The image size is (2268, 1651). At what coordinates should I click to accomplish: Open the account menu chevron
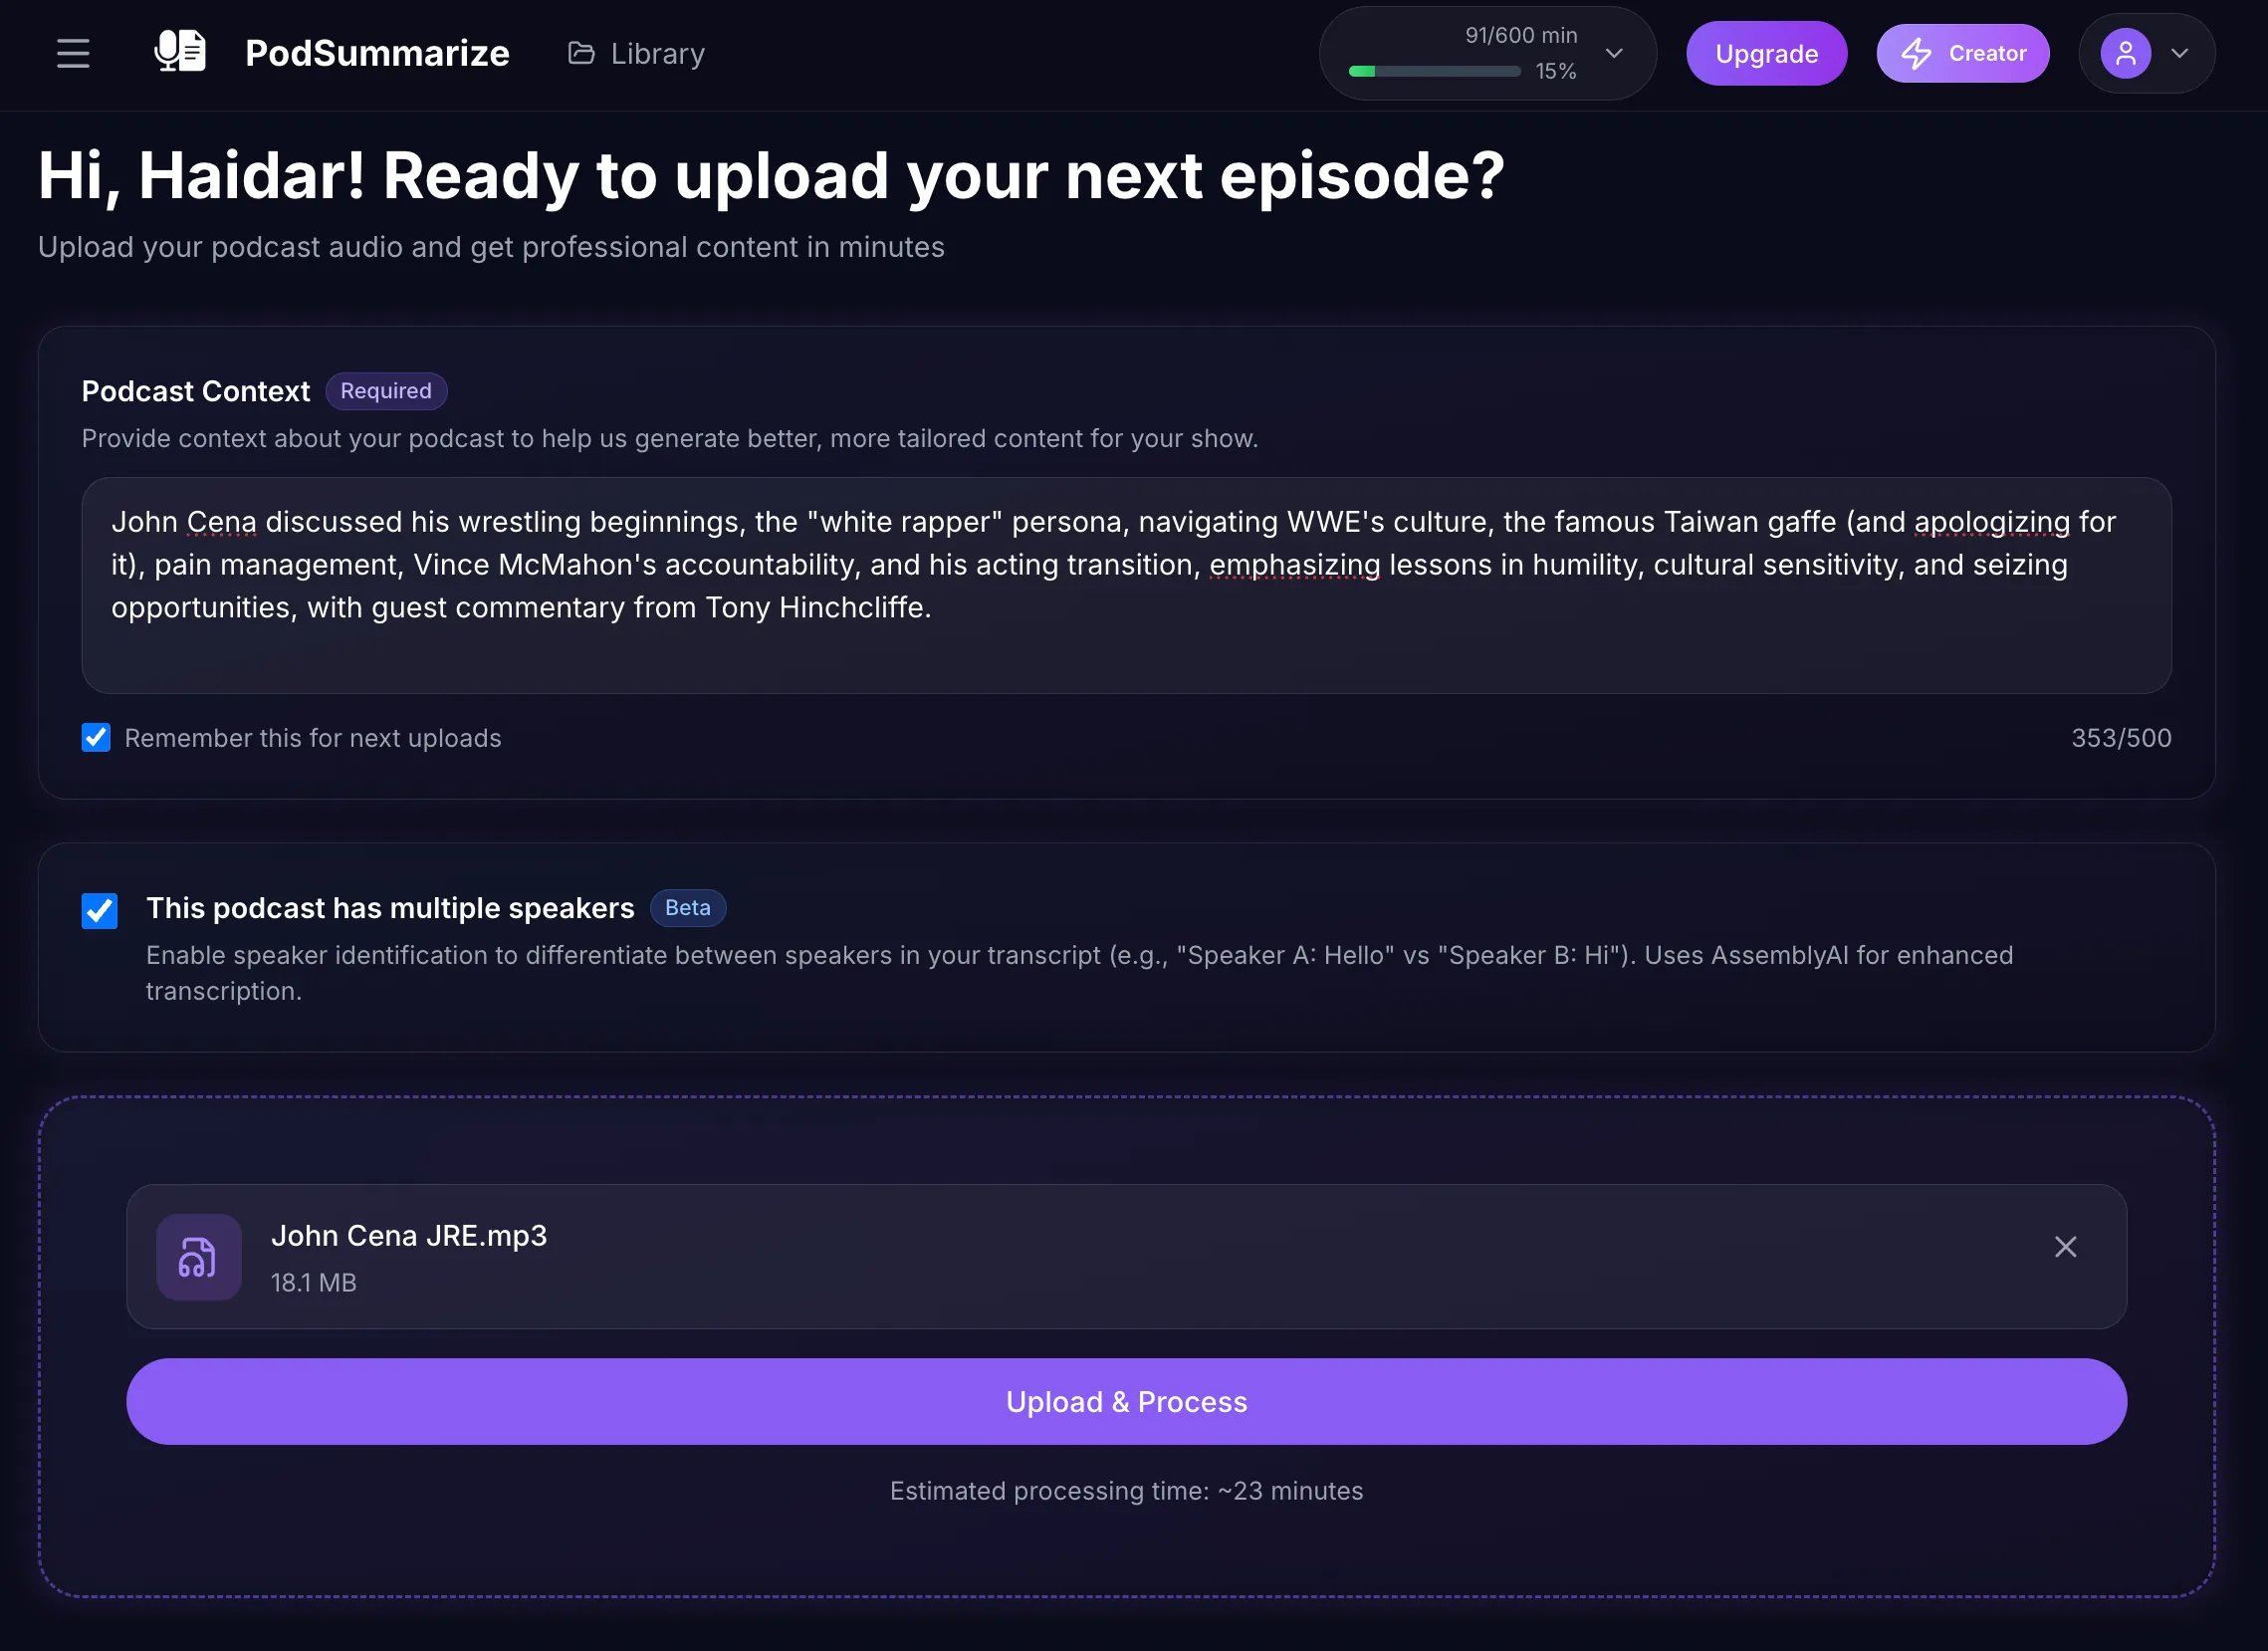[x=2180, y=53]
